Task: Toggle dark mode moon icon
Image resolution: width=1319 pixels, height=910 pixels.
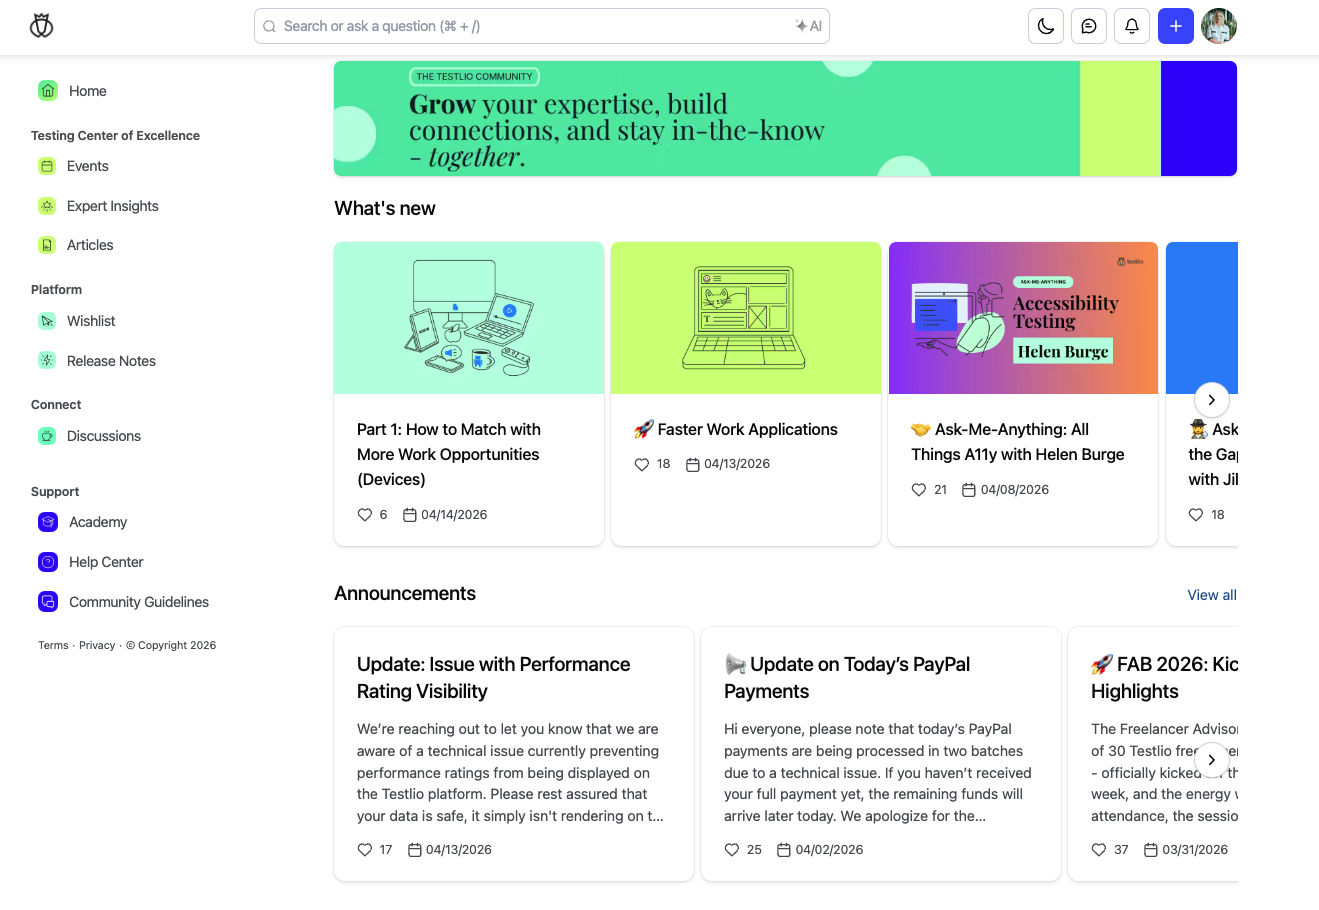Action: click(1046, 26)
